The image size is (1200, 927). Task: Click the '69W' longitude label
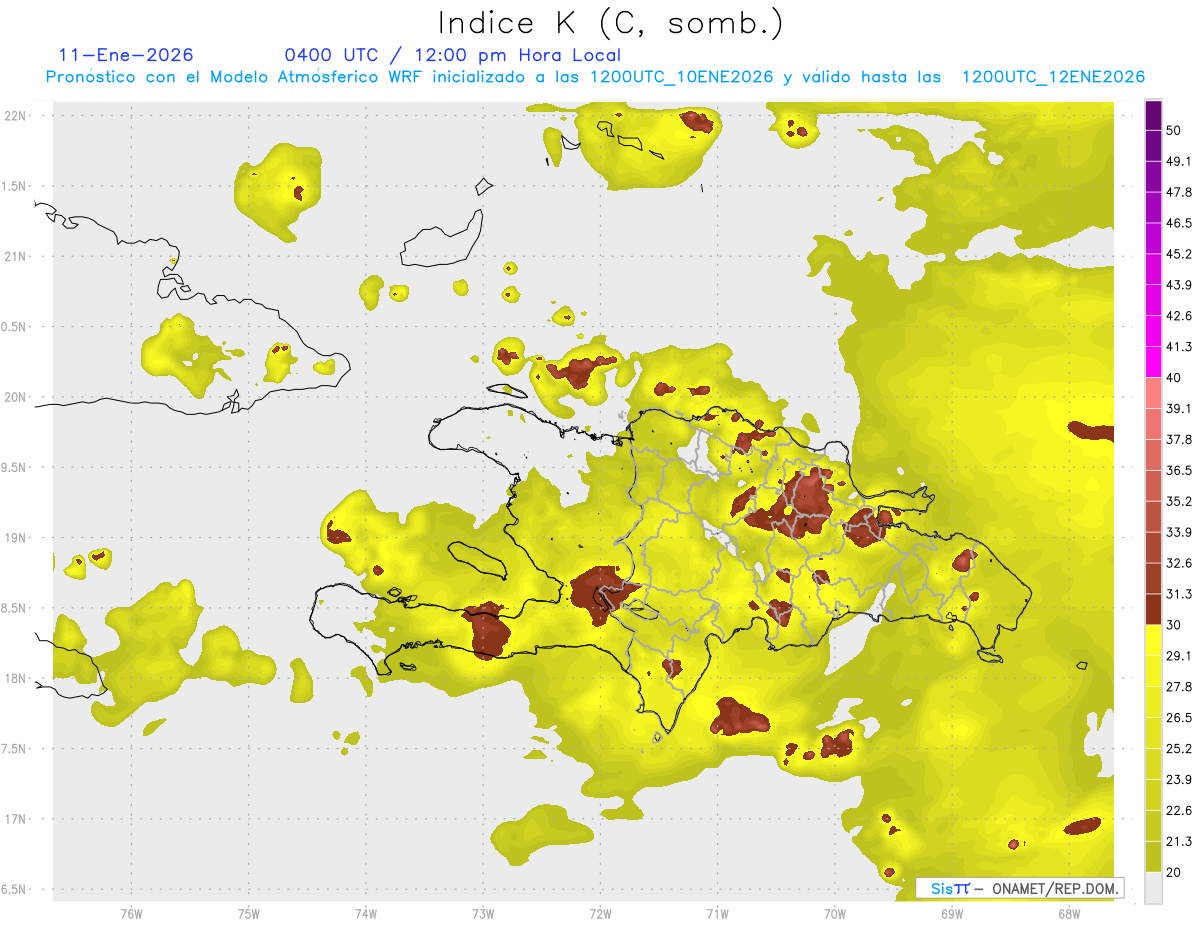tap(951, 914)
